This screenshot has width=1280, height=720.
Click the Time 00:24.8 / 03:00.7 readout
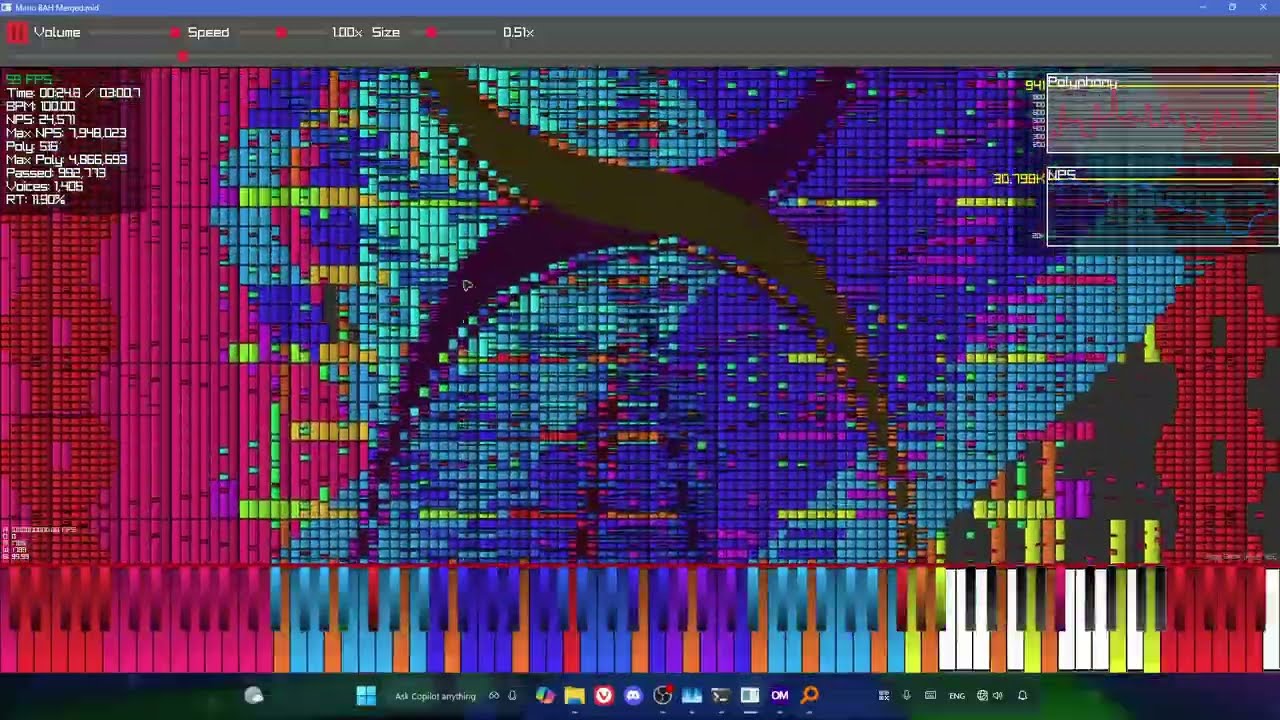click(x=73, y=93)
